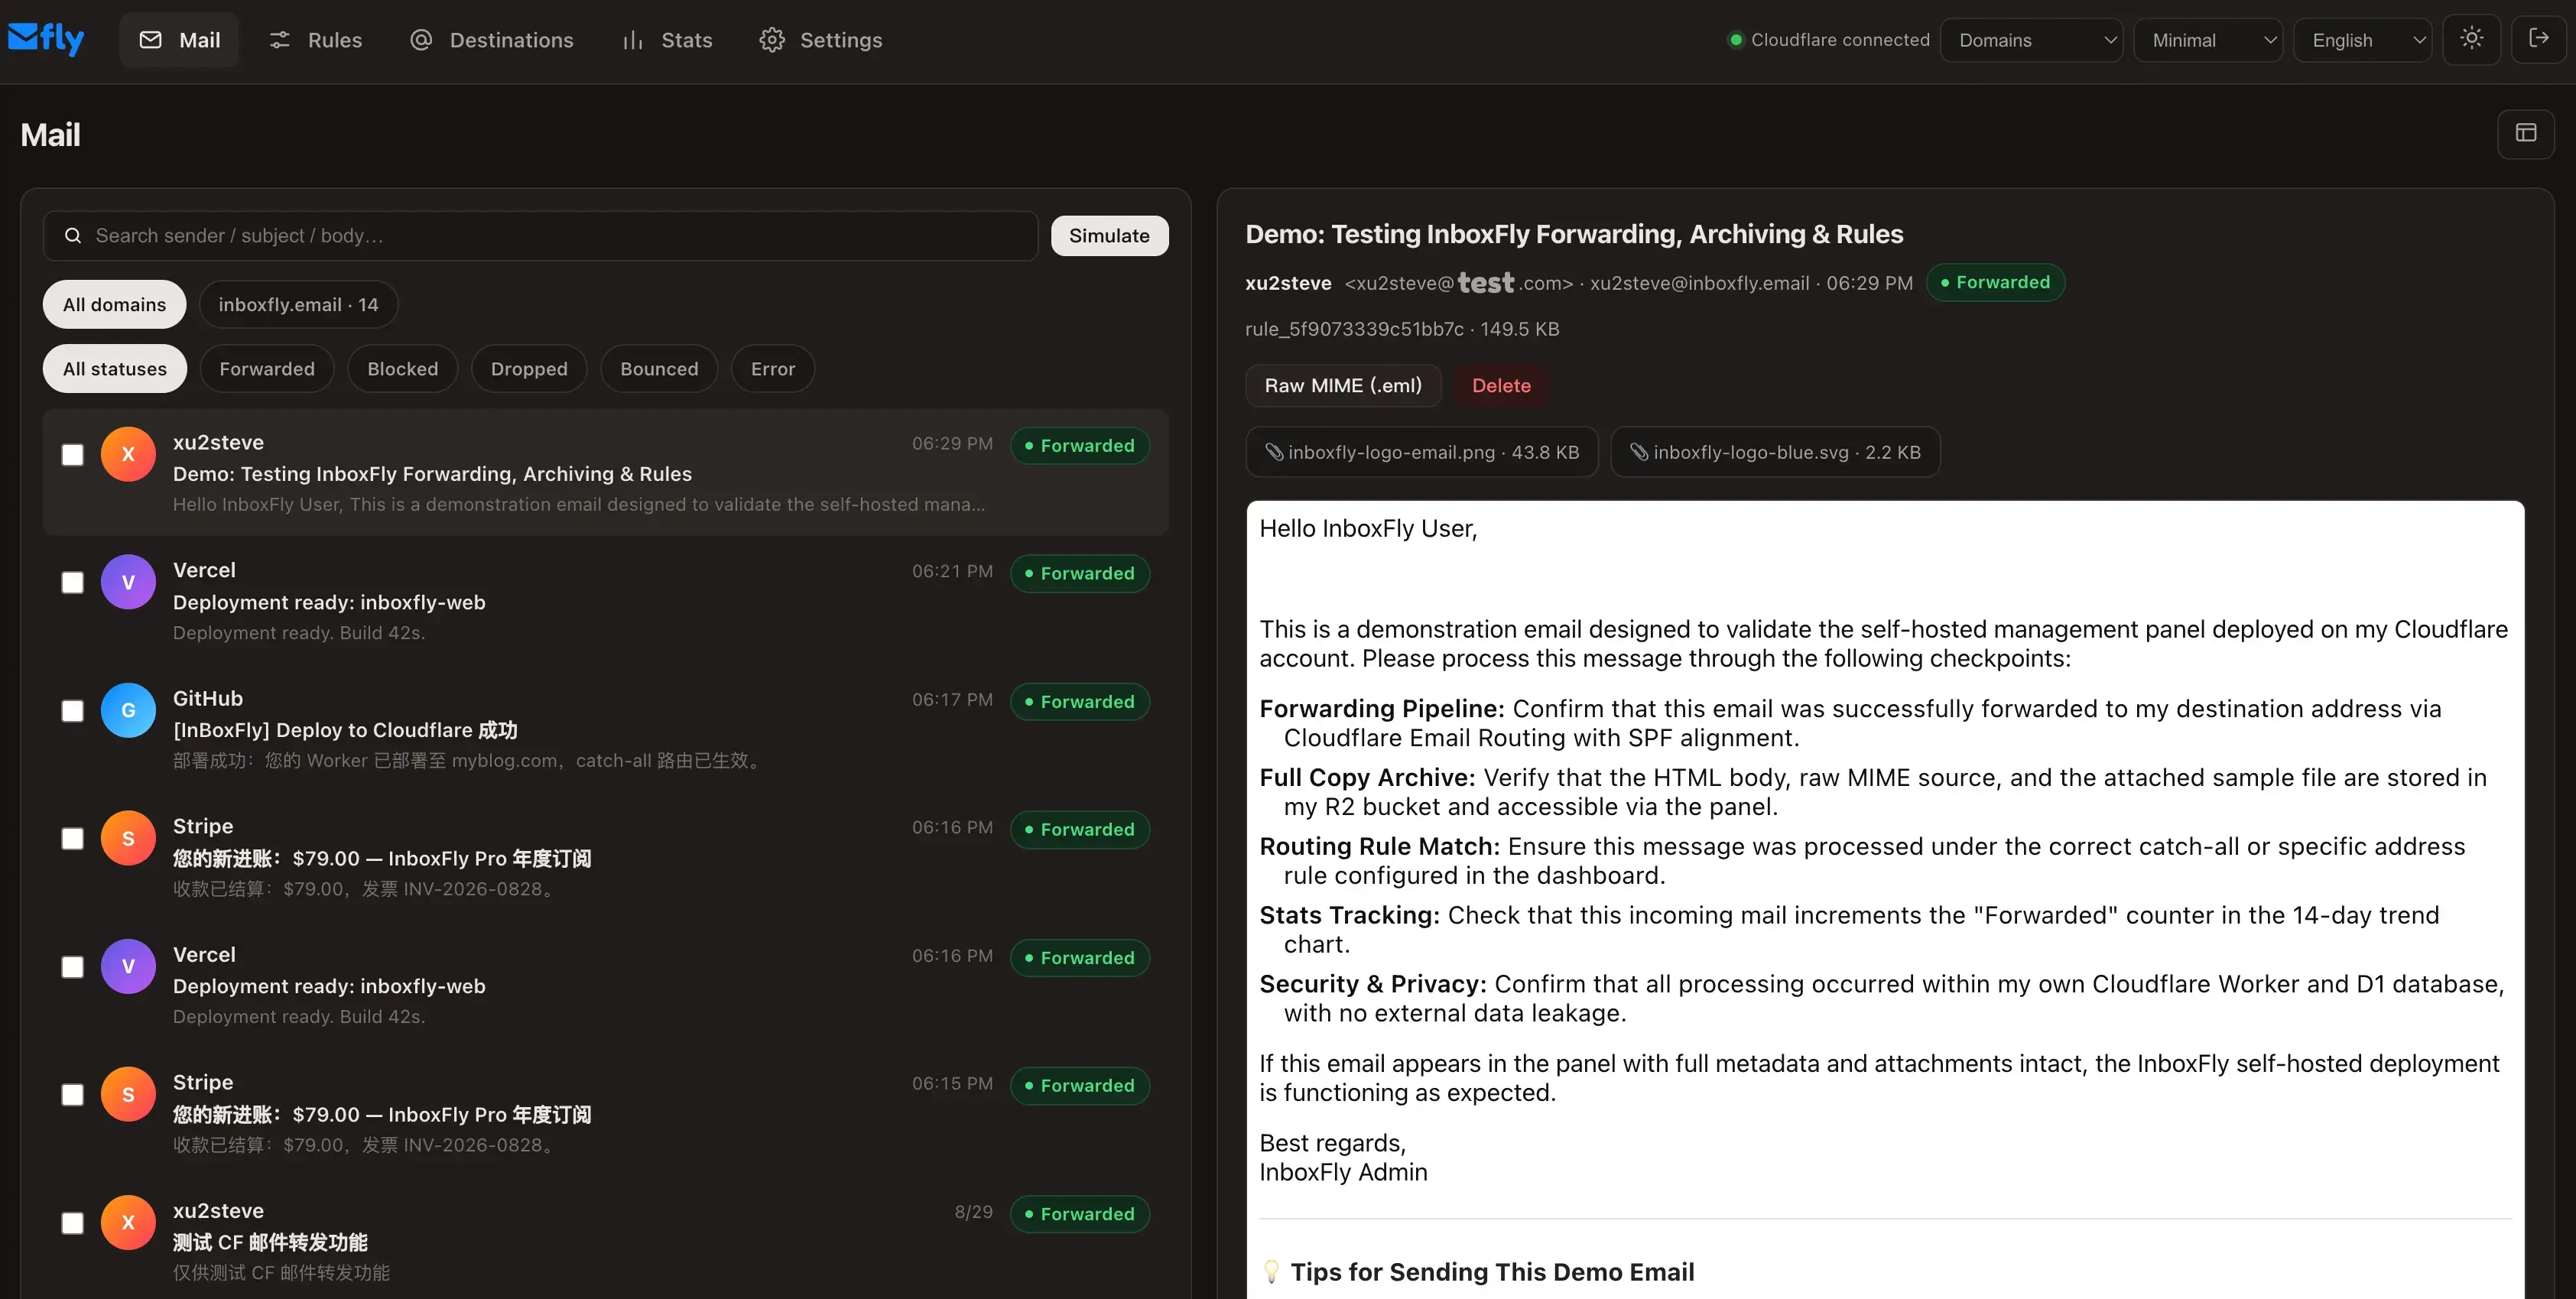The height and width of the screenshot is (1299, 2576).
Task: Switch to the Rules tab
Action: coord(315,40)
